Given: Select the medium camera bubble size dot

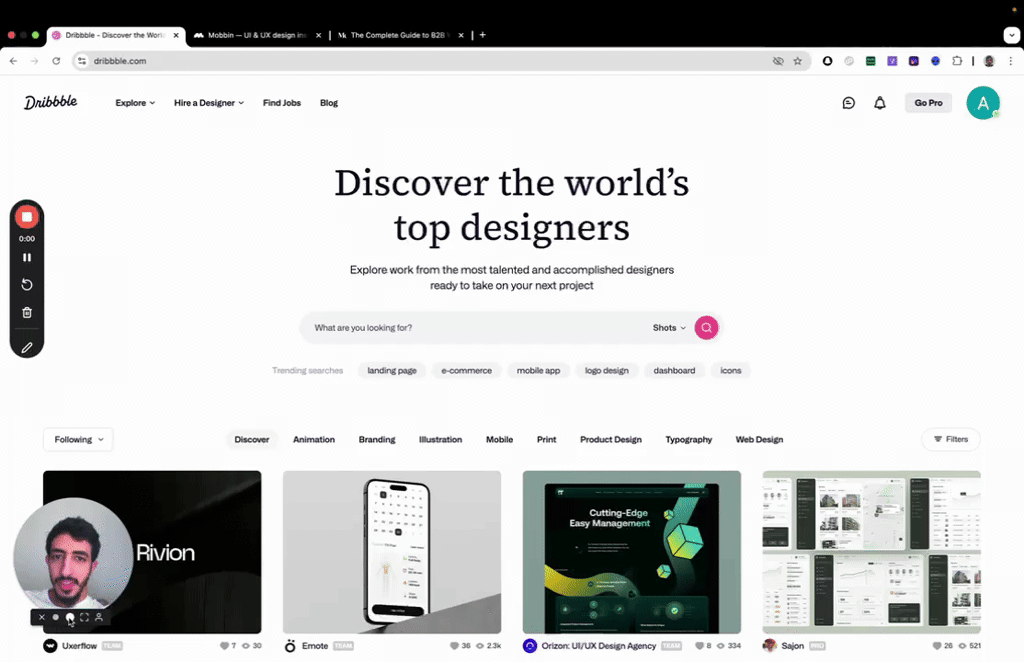Looking at the screenshot, I should pyautogui.click(x=70, y=617).
